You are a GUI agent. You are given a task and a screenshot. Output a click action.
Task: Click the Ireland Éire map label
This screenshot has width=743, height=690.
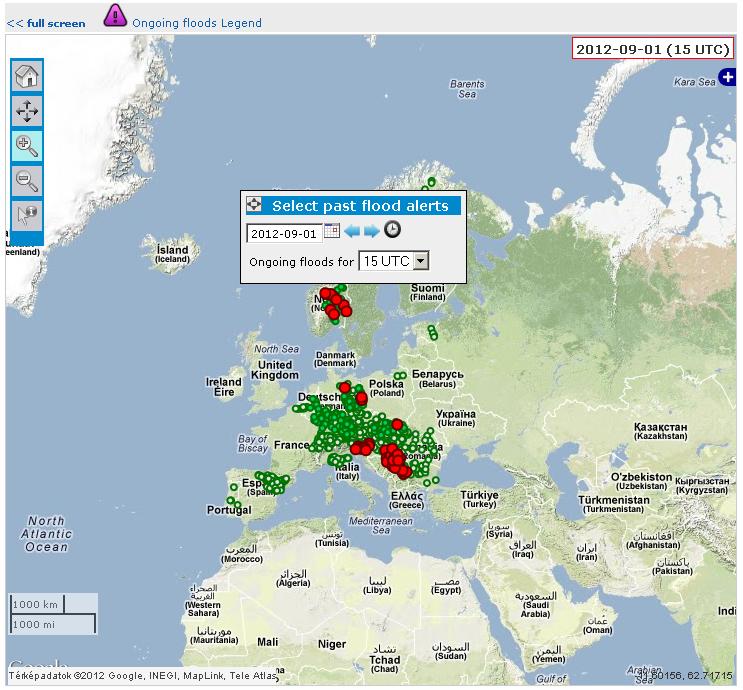(224, 387)
